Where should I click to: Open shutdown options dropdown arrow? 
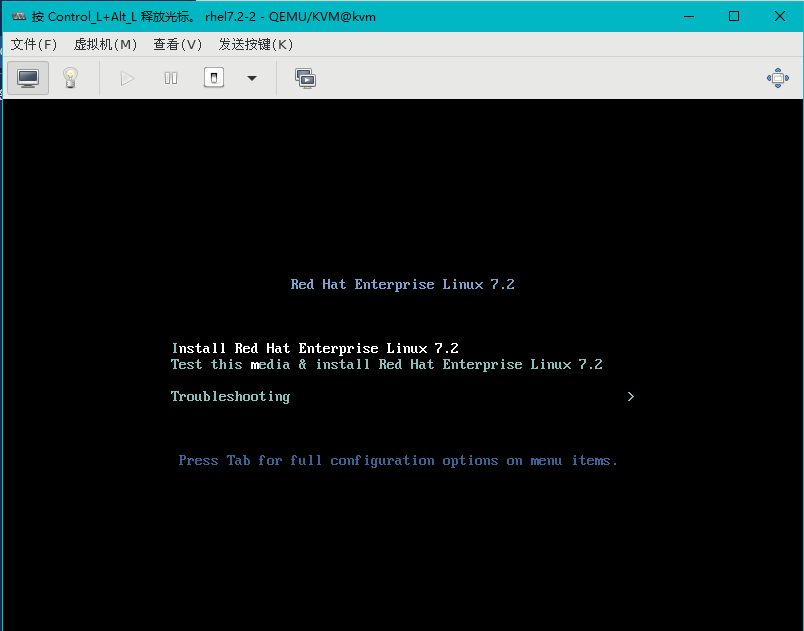(x=252, y=78)
